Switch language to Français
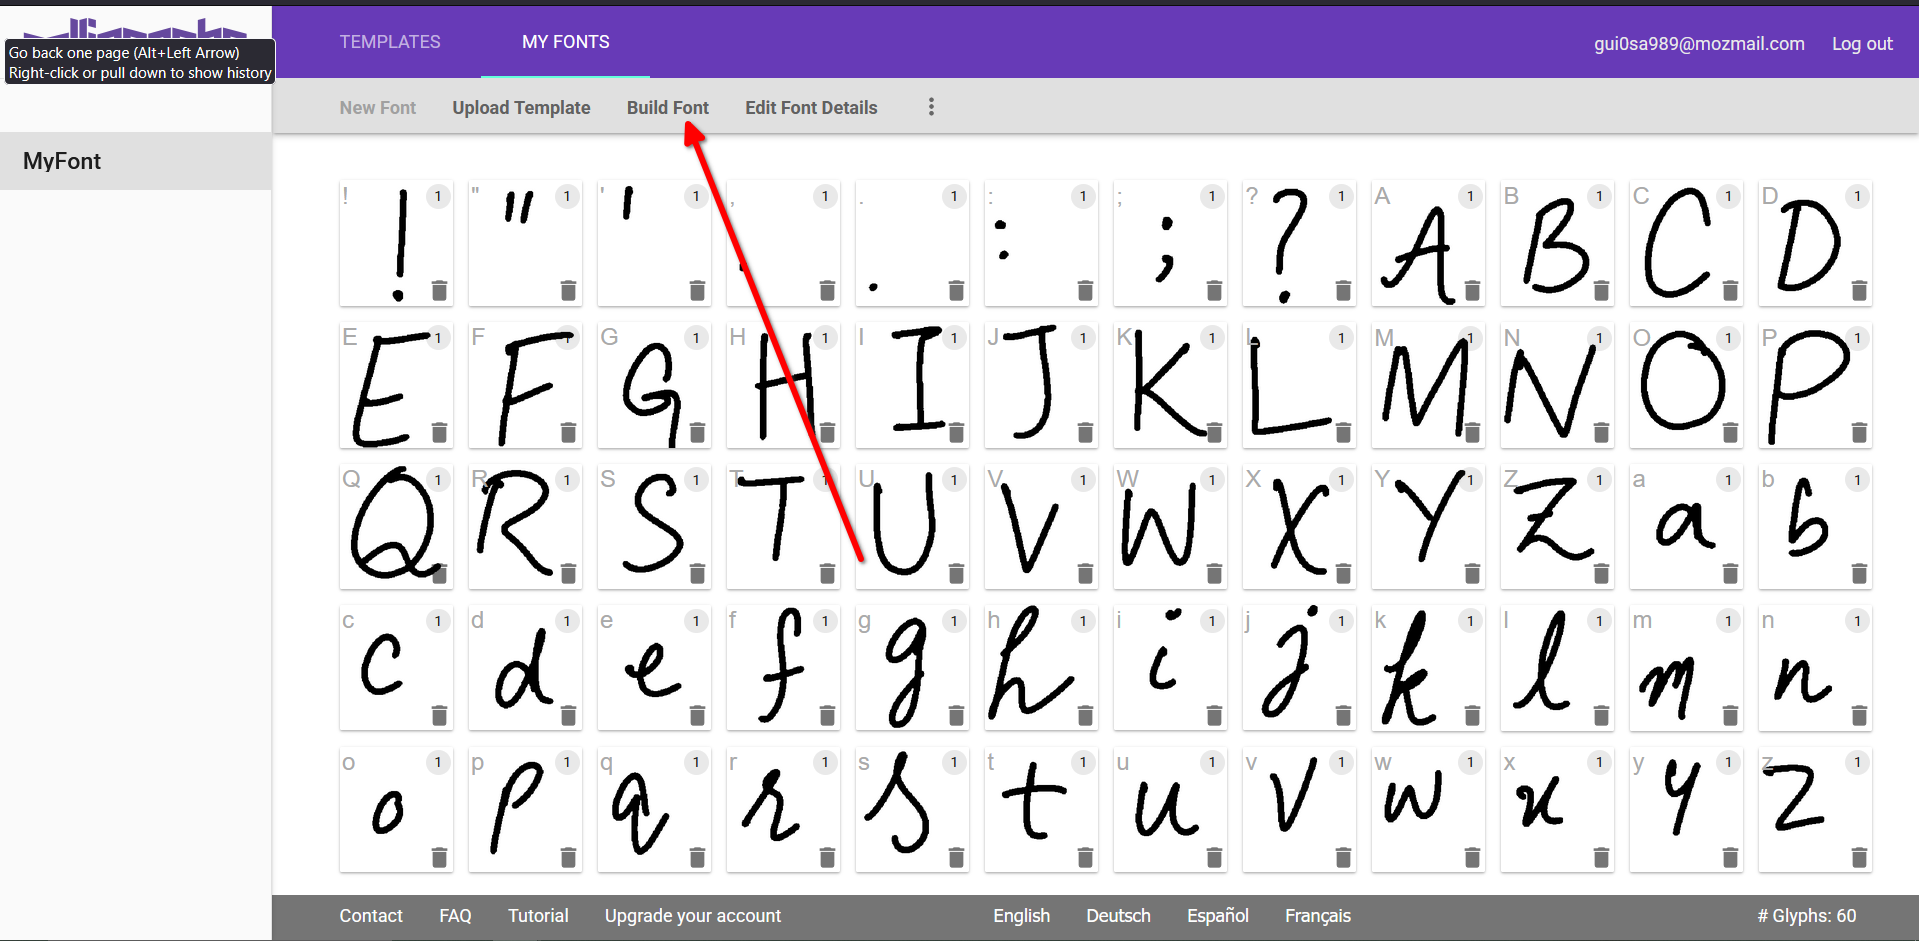 (1318, 916)
